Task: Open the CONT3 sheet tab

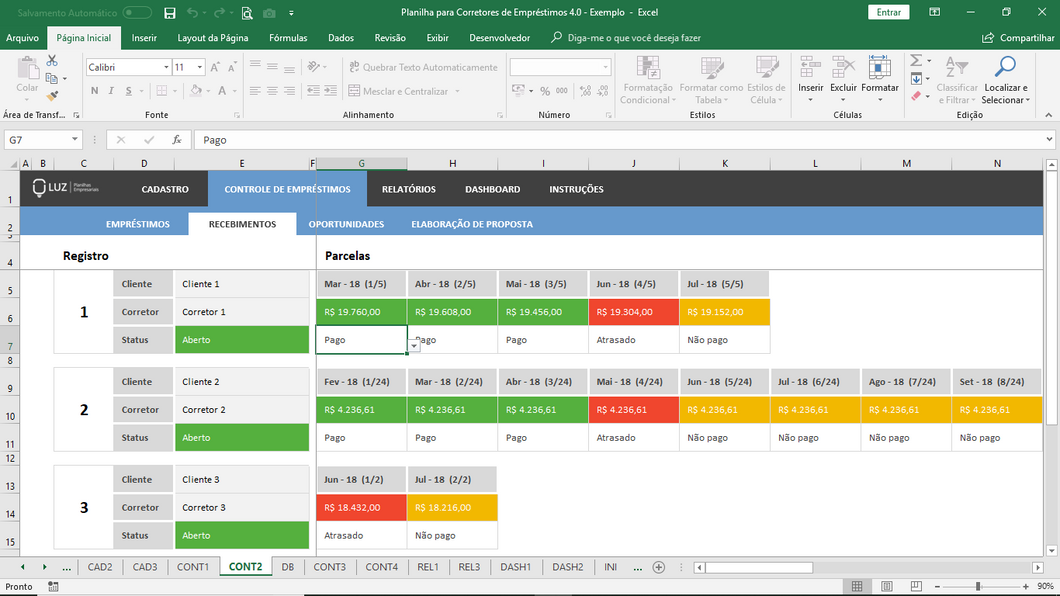Action: [x=329, y=567]
